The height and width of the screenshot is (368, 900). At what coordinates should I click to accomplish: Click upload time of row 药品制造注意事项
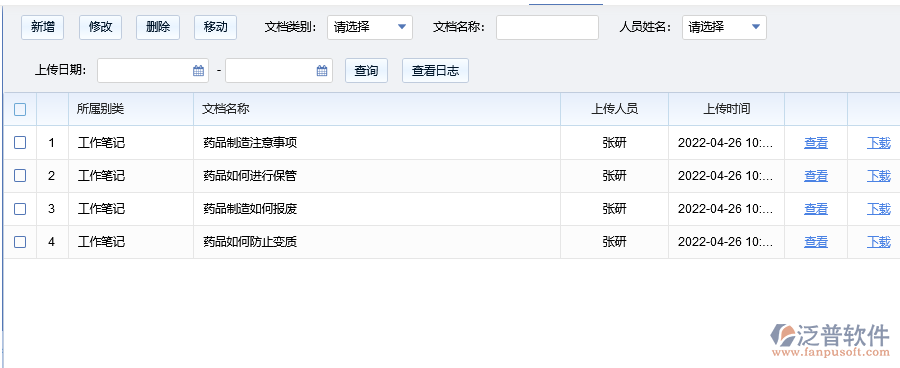click(726, 142)
